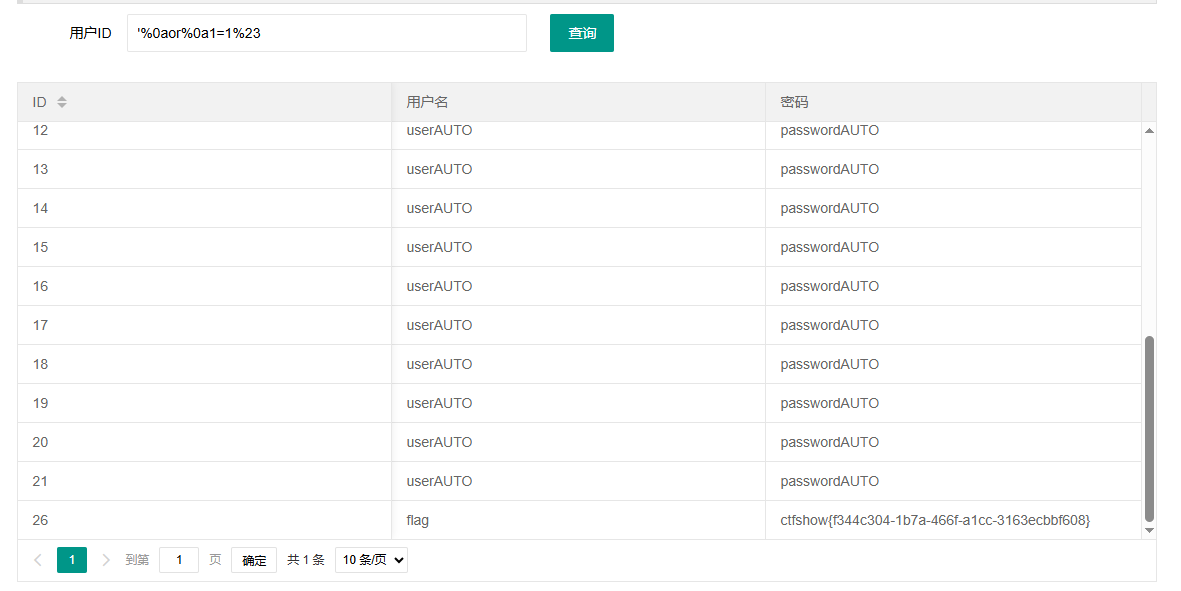1181x591 pixels.
Task: Click the next page chevron
Action: [x=106, y=560]
